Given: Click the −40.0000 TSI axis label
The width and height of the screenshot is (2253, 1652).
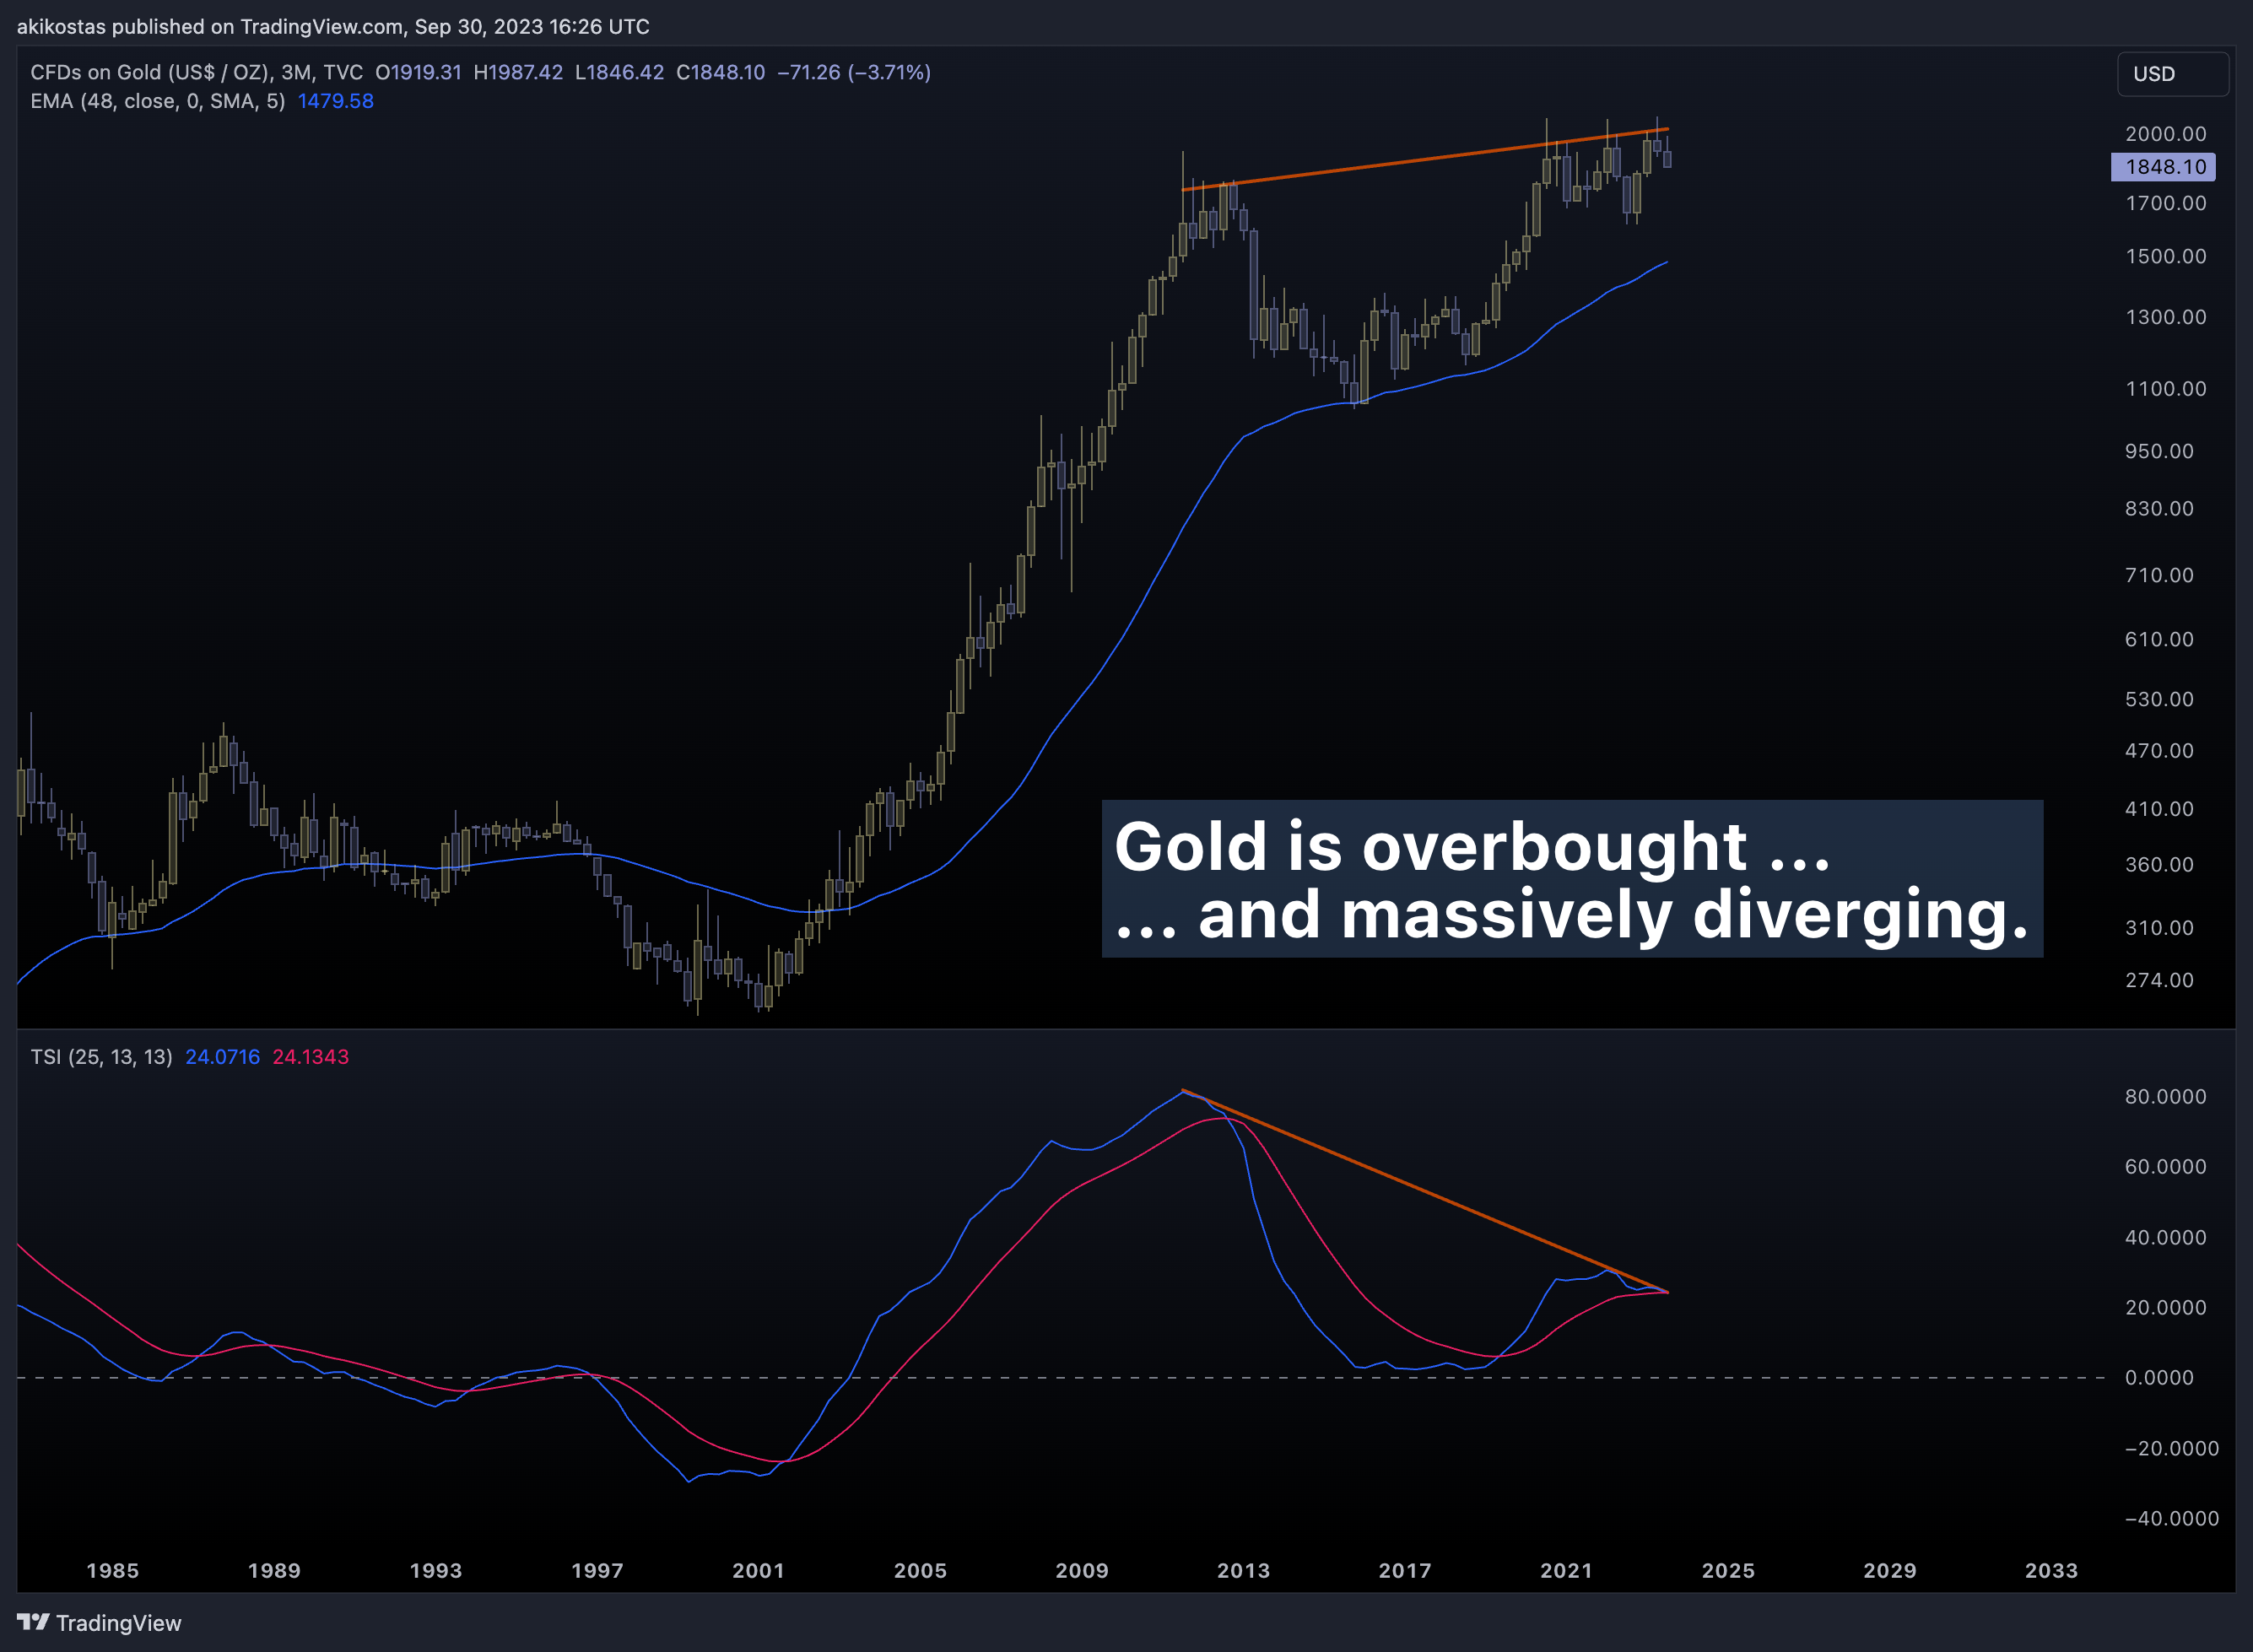Looking at the screenshot, I should point(2171,1519).
